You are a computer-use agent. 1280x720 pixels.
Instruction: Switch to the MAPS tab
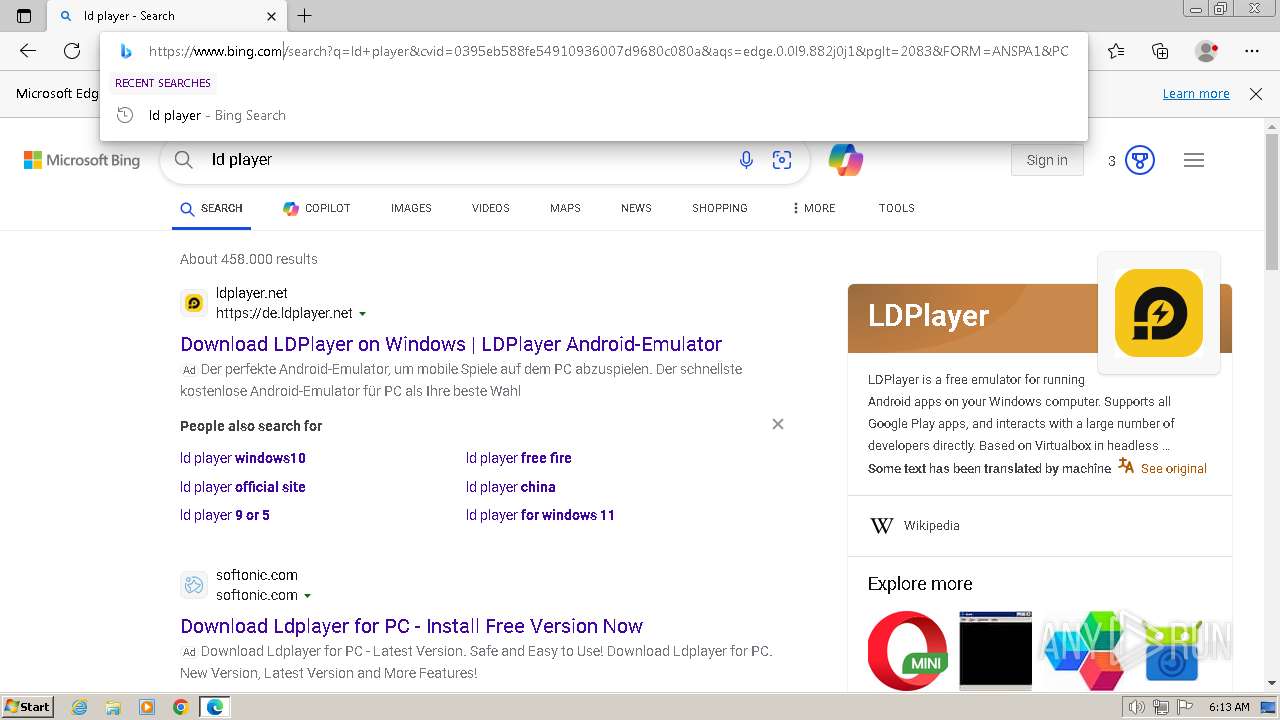(565, 208)
